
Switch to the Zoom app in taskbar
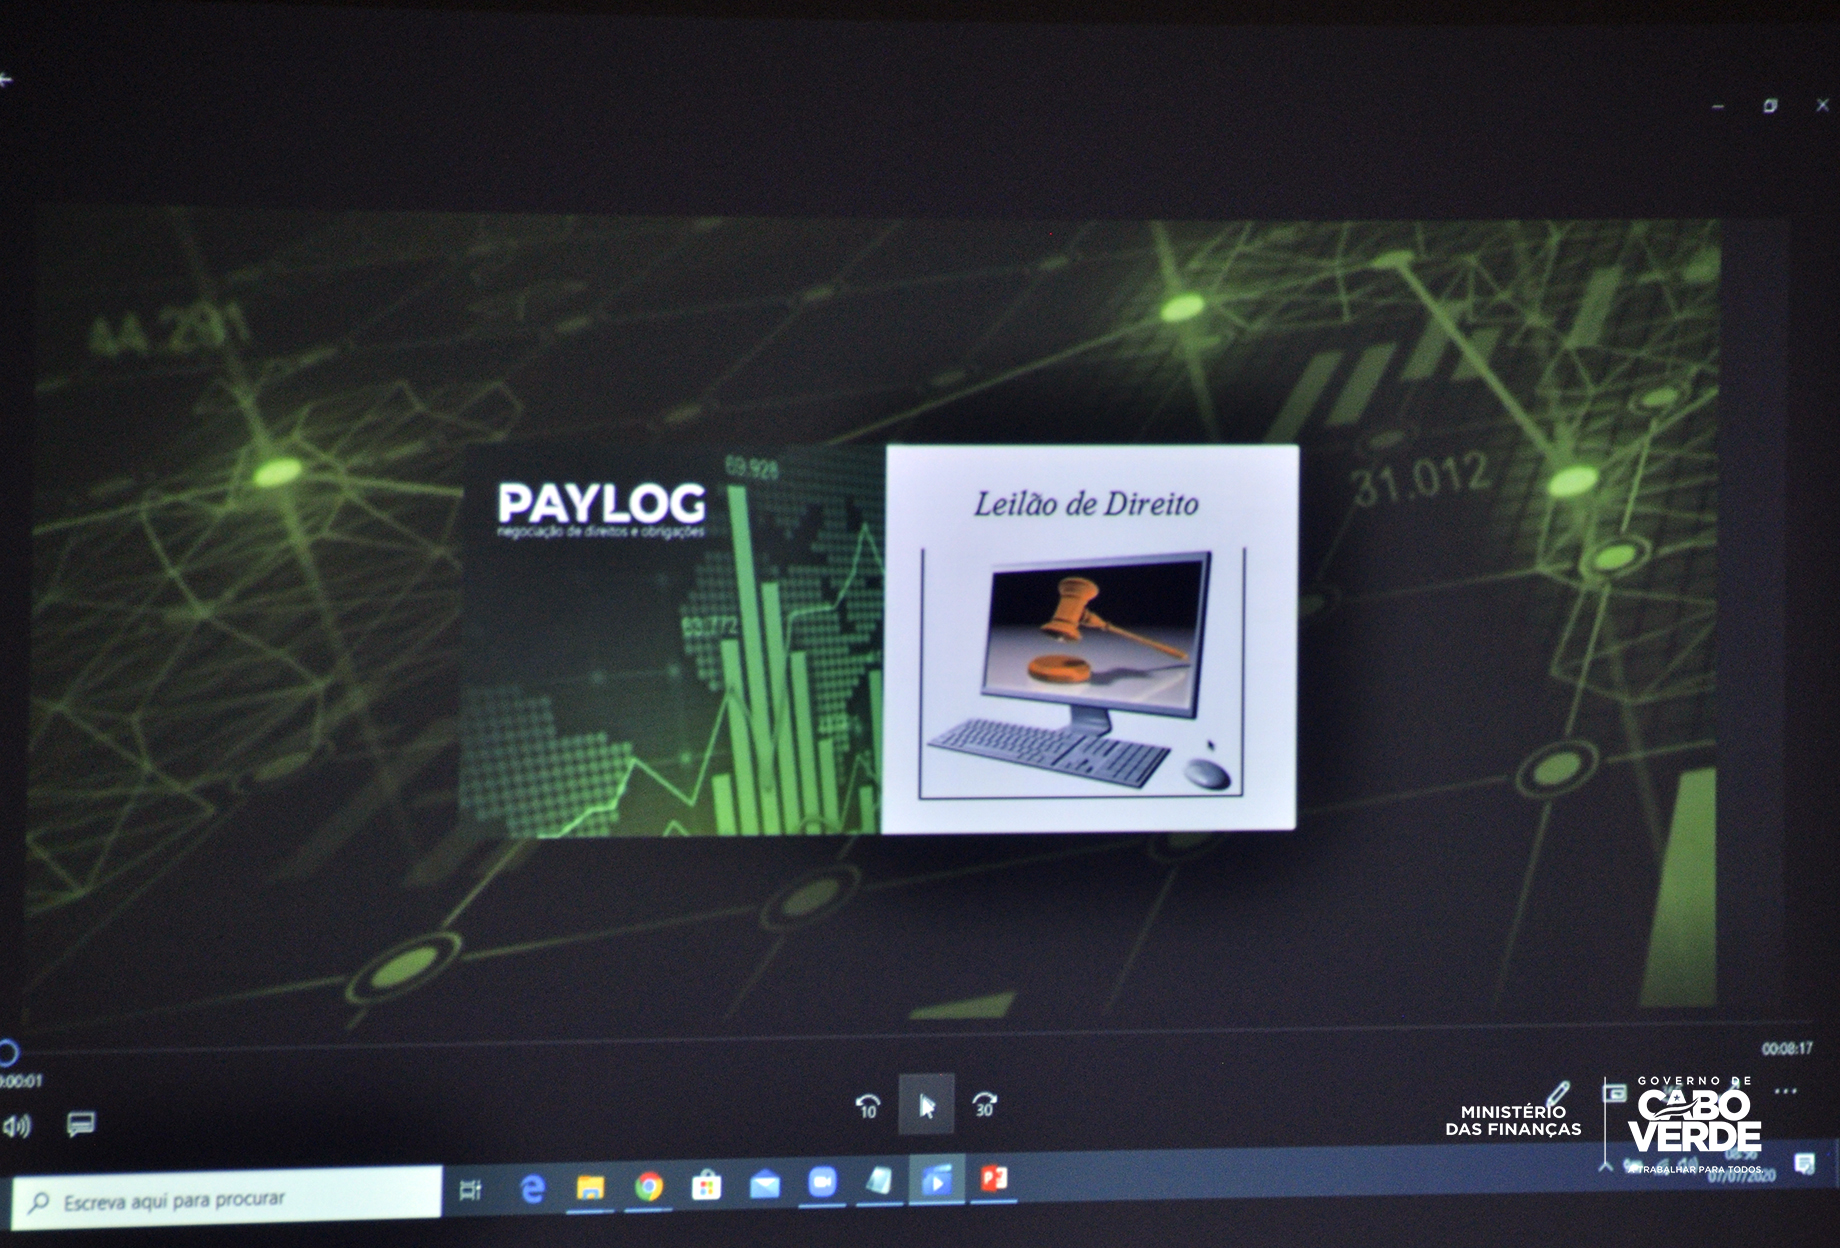pyautogui.click(x=822, y=1183)
